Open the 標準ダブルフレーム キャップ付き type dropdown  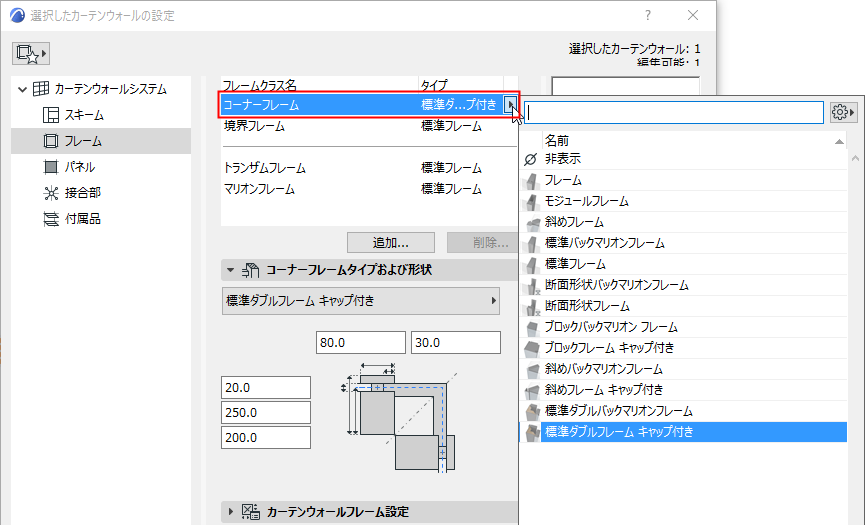(x=361, y=301)
